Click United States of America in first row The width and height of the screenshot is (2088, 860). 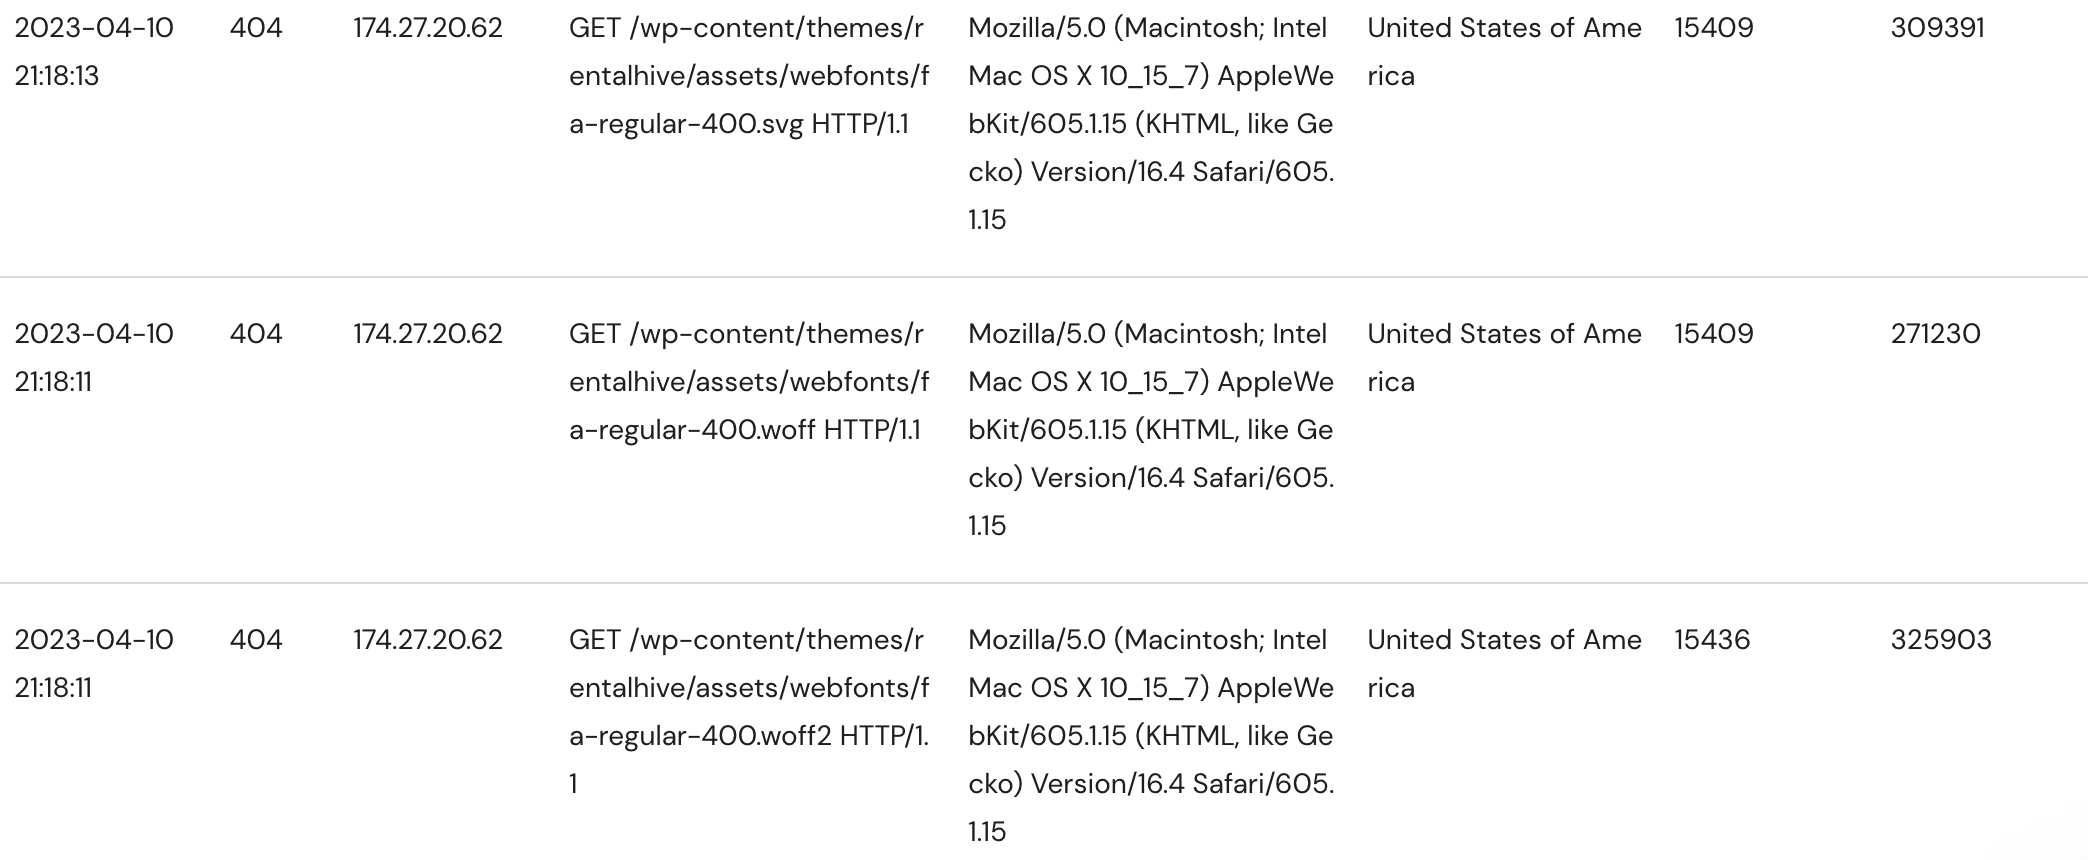click(x=1504, y=52)
